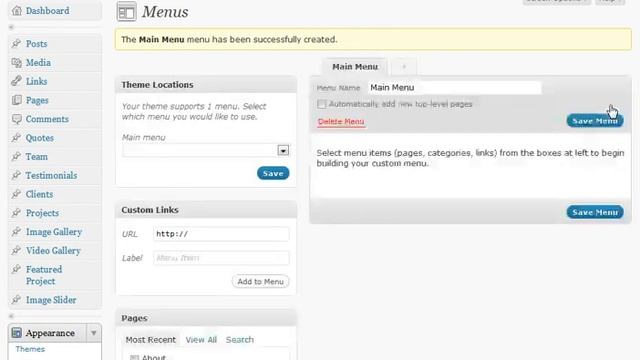Open Dashboard in the sidebar
Screen dimensions: 640x360
[47, 11]
